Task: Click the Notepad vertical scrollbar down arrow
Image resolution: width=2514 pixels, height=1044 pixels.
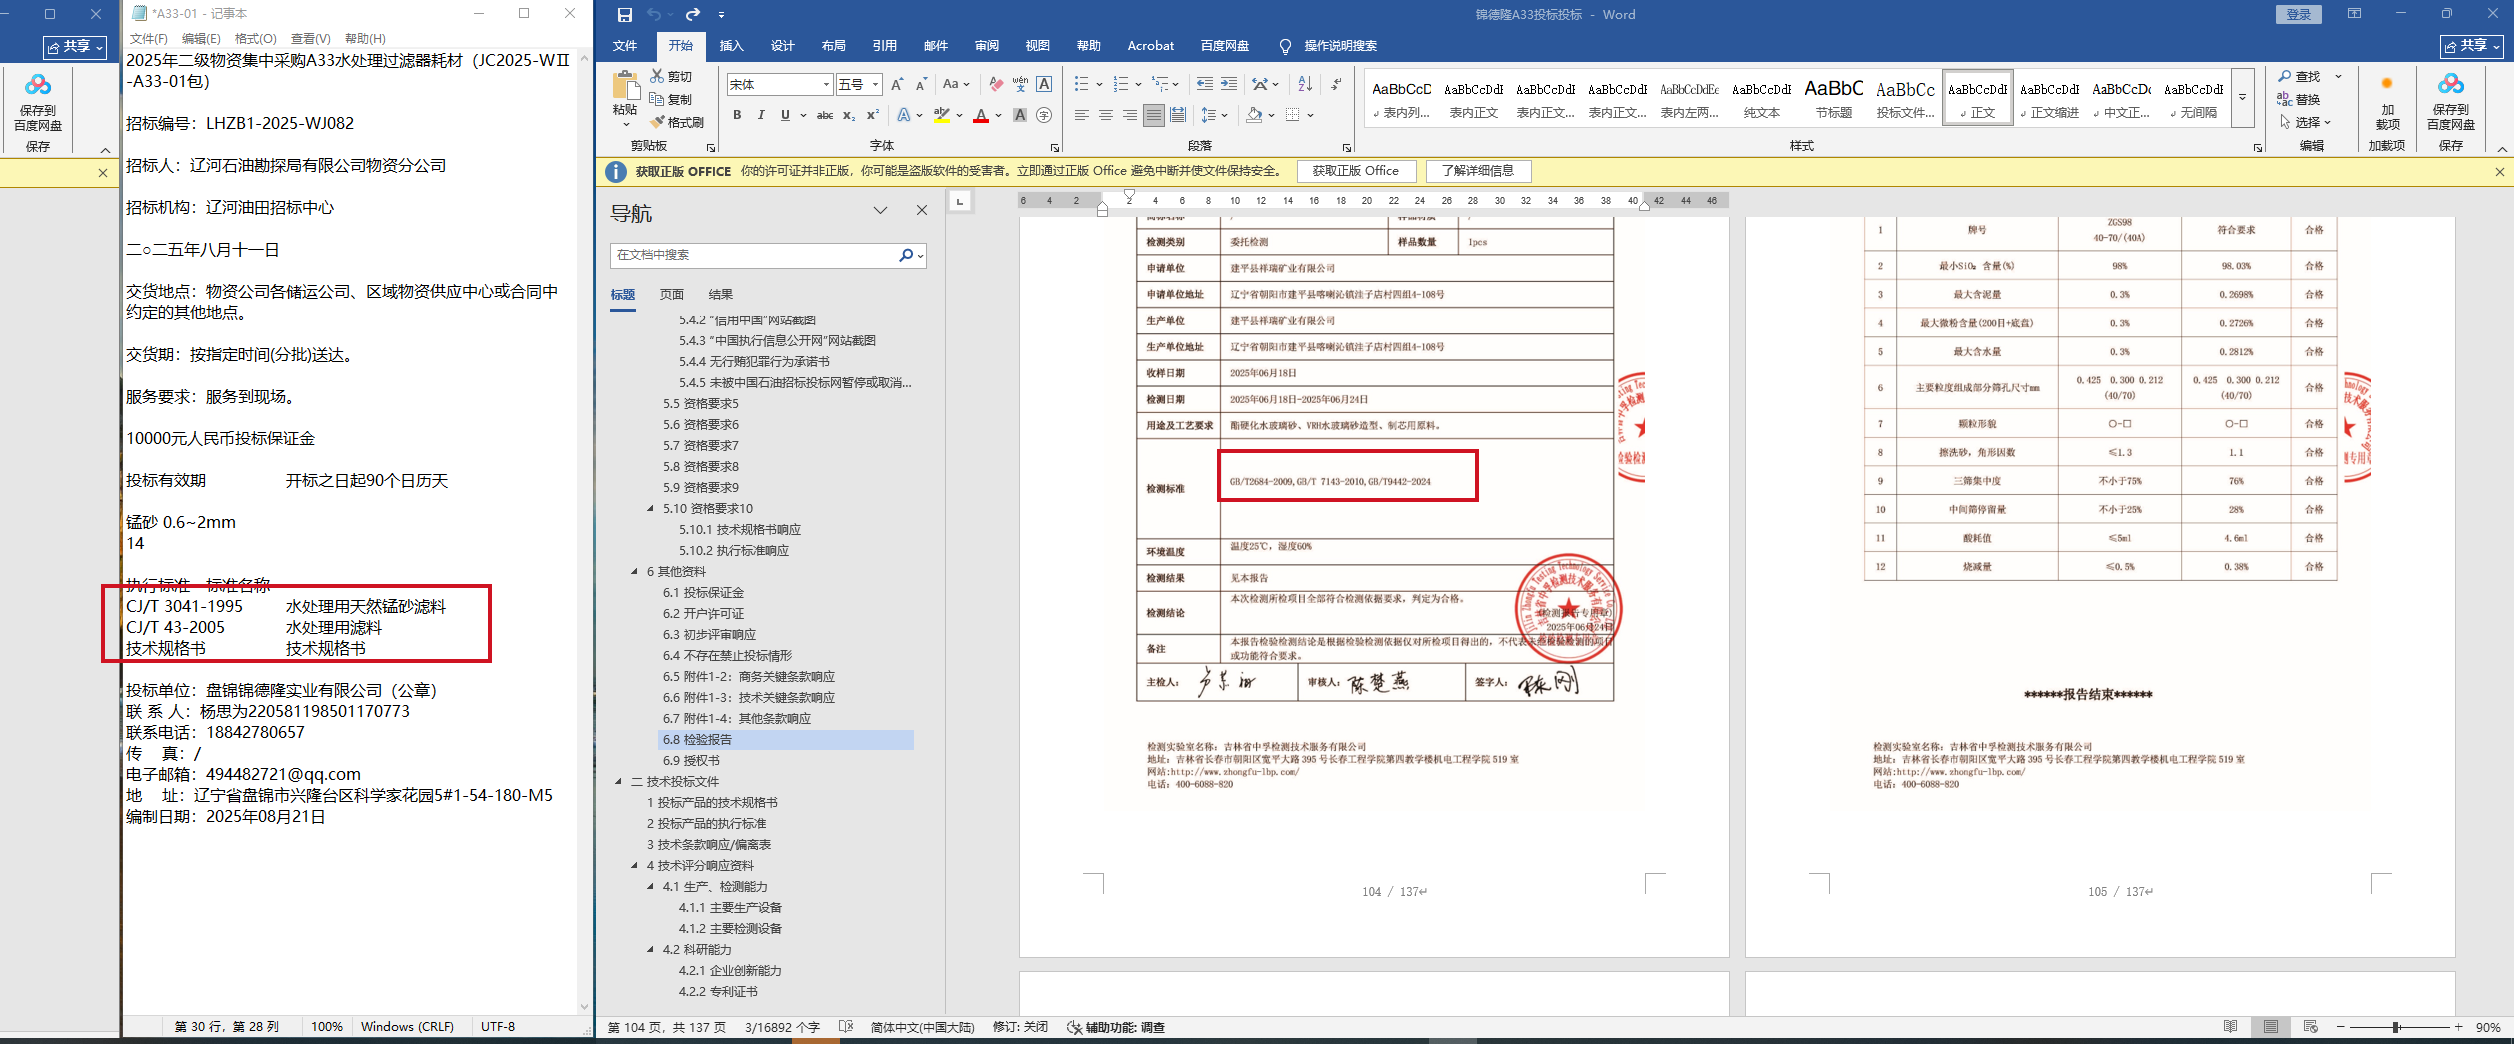Action: click(x=585, y=1007)
